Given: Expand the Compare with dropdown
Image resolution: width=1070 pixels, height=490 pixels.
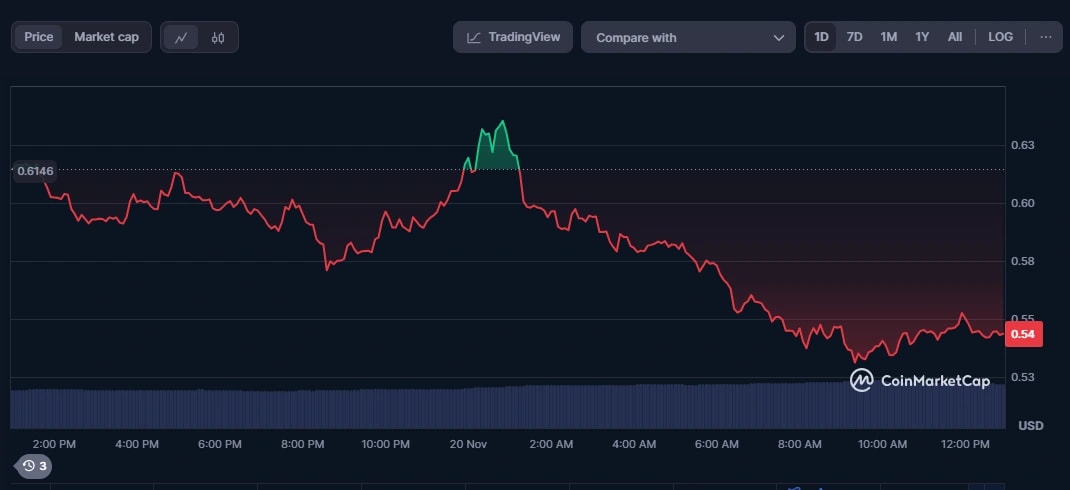Looking at the screenshot, I should pyautogui.click(x=688, y=37).
